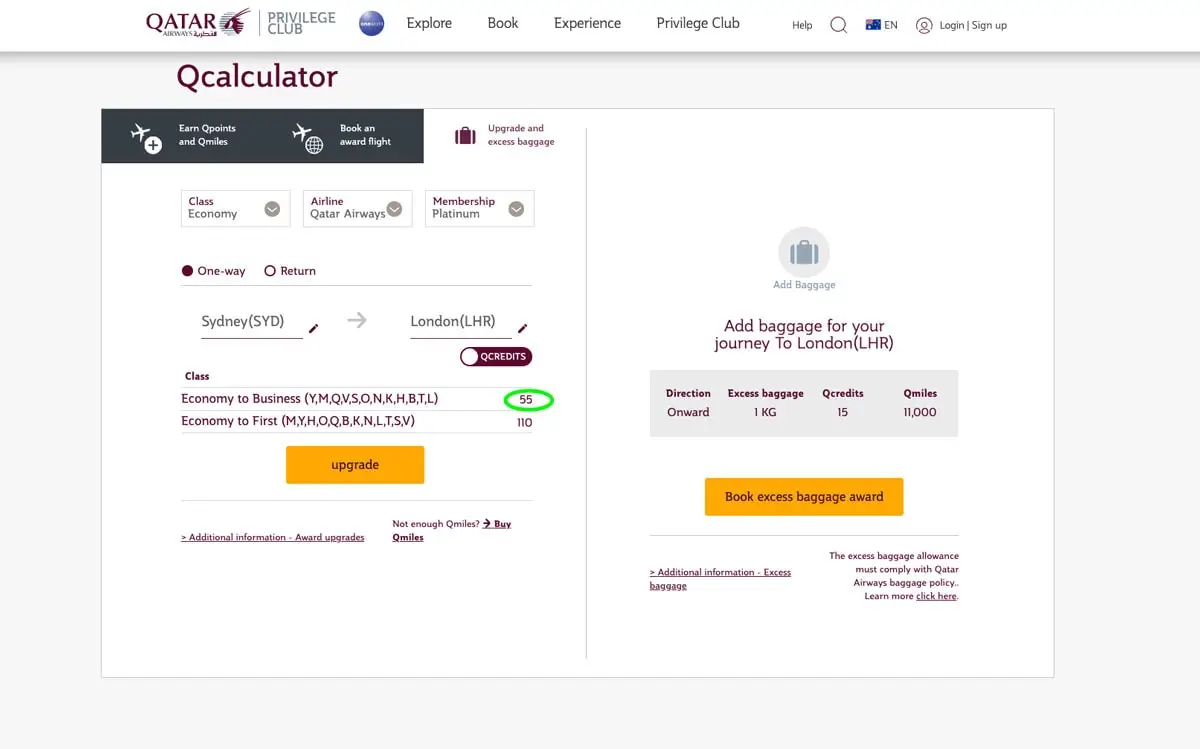Click the Add Baggage suitcase icon
This screenshot has height=749, width=1200.
(804, 252)
